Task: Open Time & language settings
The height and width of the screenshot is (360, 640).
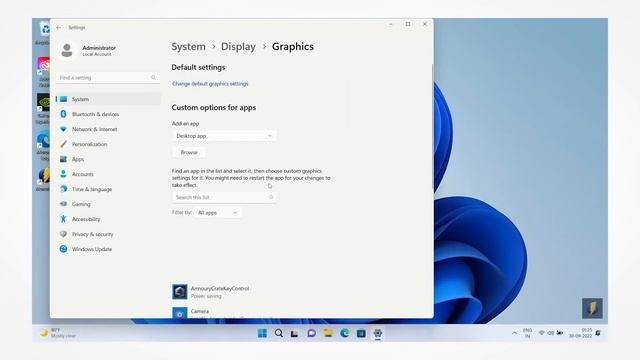Action: point(108,189)
